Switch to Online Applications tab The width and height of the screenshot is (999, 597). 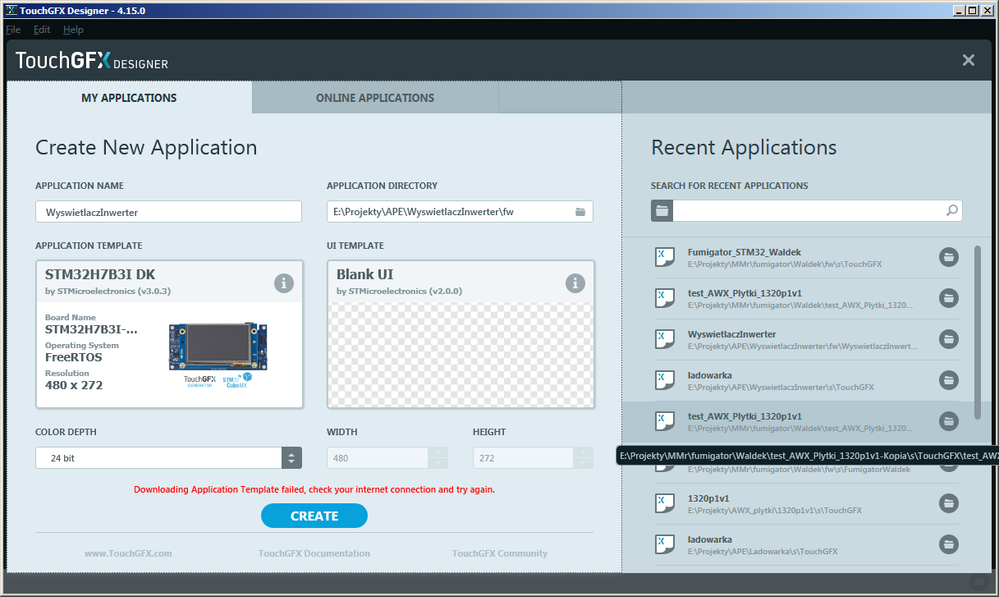tap(375, 97)
